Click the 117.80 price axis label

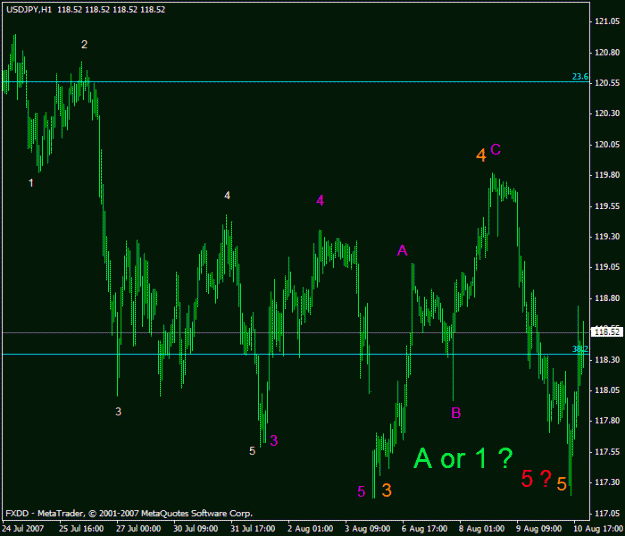point(607,421)
